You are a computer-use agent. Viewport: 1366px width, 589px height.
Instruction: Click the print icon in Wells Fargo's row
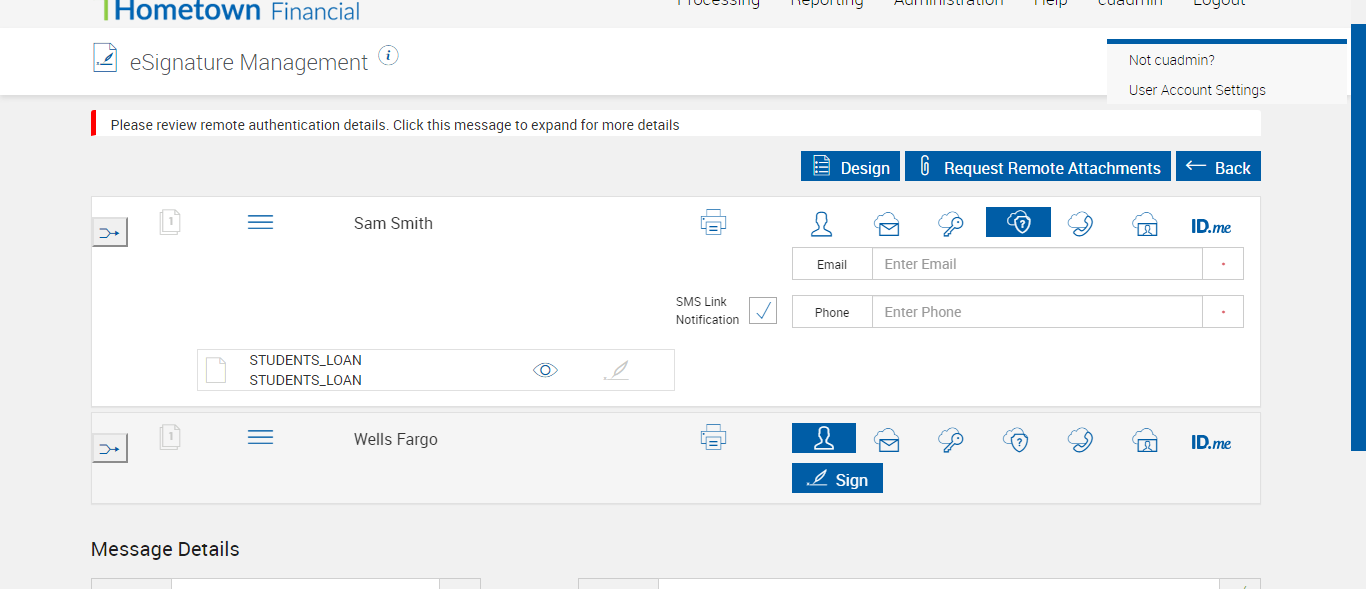pos(713,438)
